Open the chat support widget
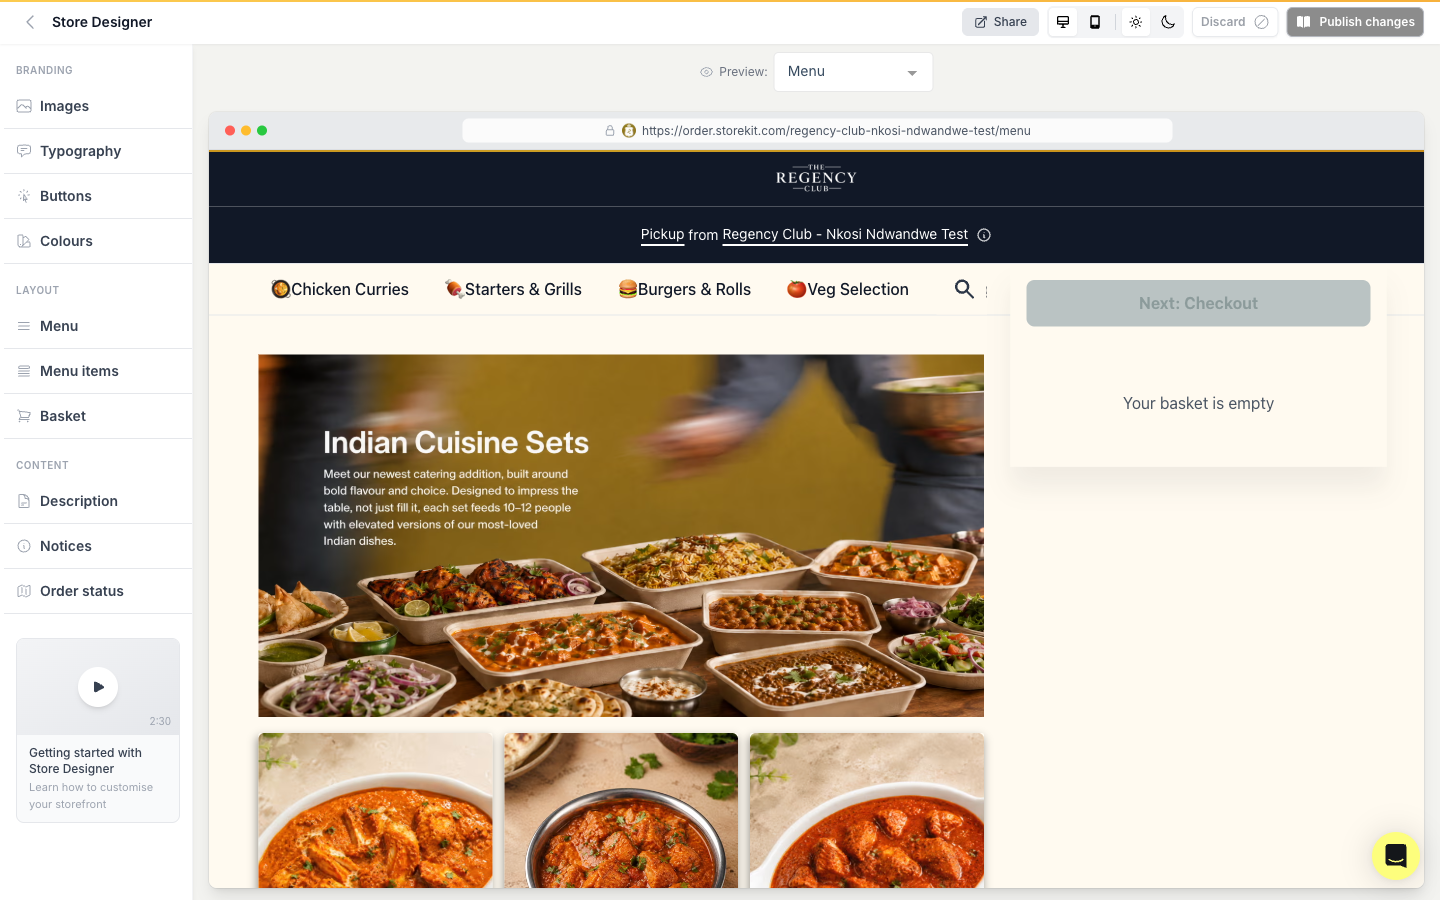 coord(1396,856)
